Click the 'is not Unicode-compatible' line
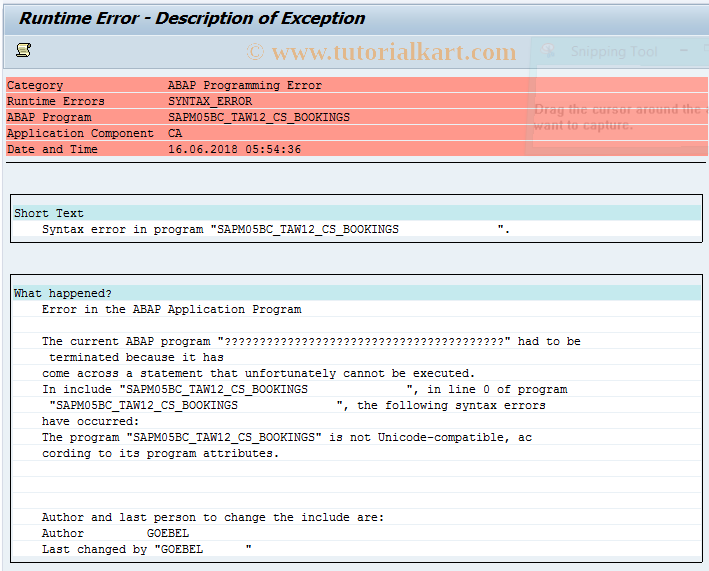 [287, 437]
